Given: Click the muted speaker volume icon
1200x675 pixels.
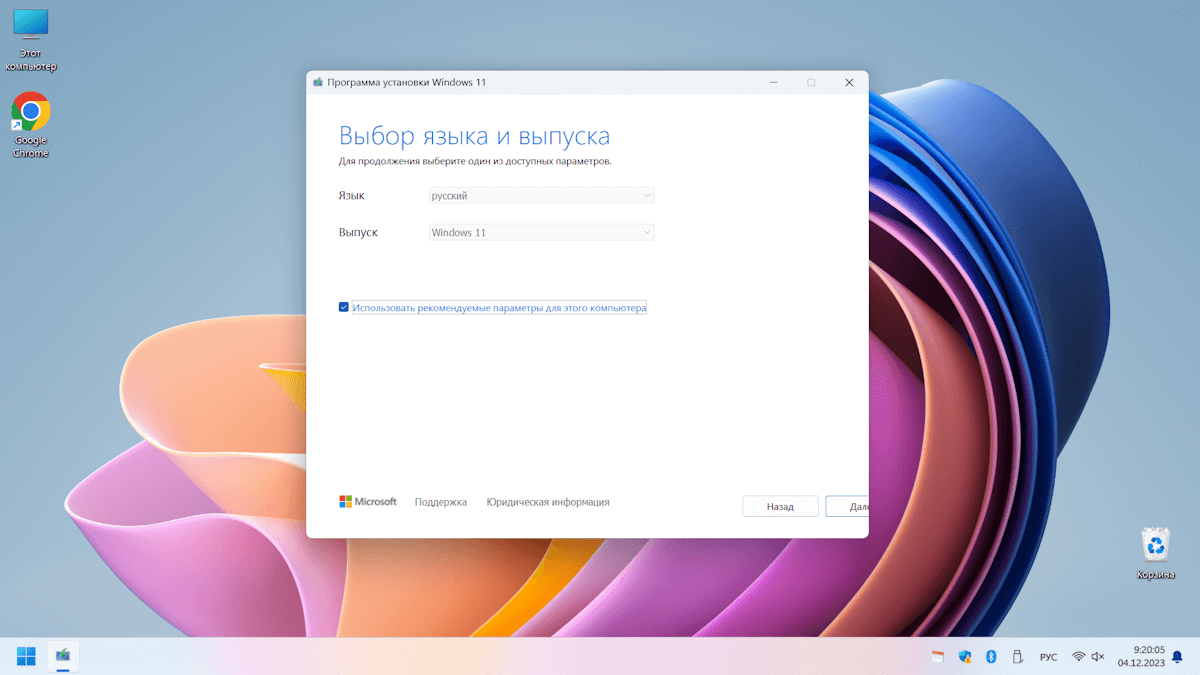Looking at the screenshot, I should (x=1098, y=657).
